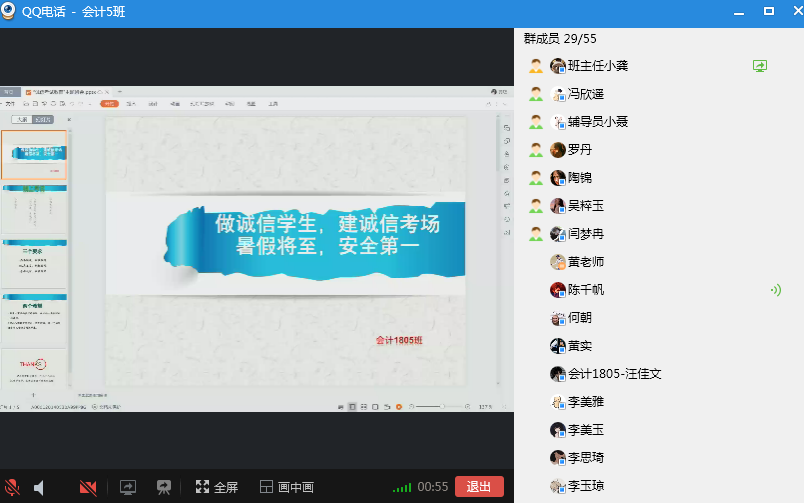The image size is (804, 503).
Task: Select 会计1805-汪佳文 in member list
Action: point(614,374)
